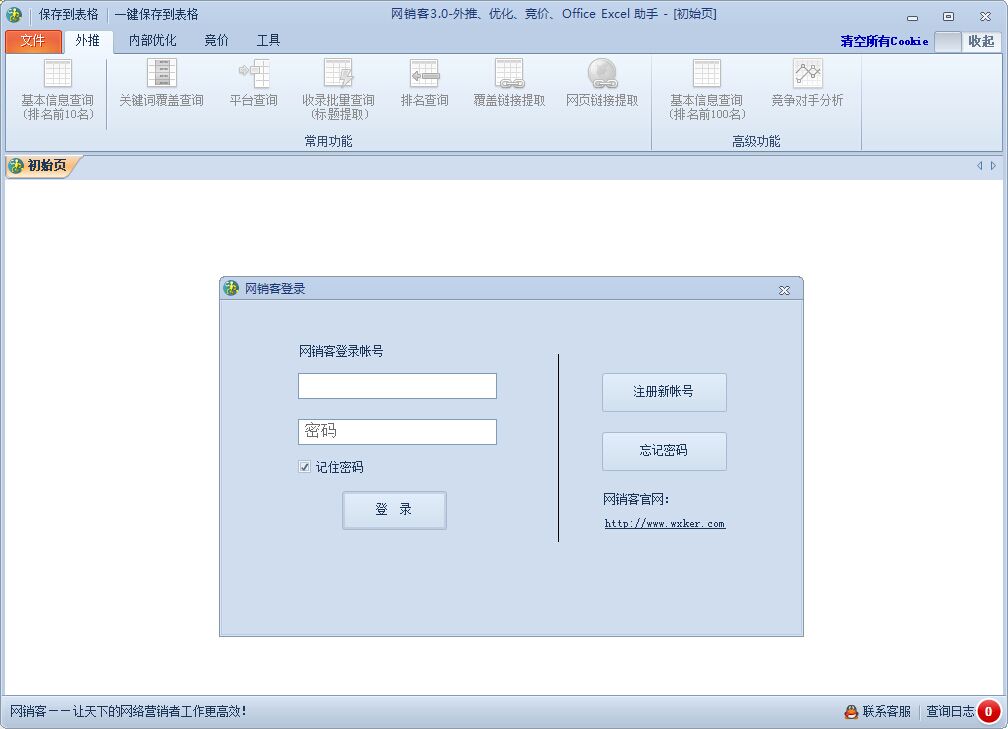This screenshot has width=1008, height=729.
Task: Open the 关键词覆盖查询 tool
Action: click(x=160, y=88)
